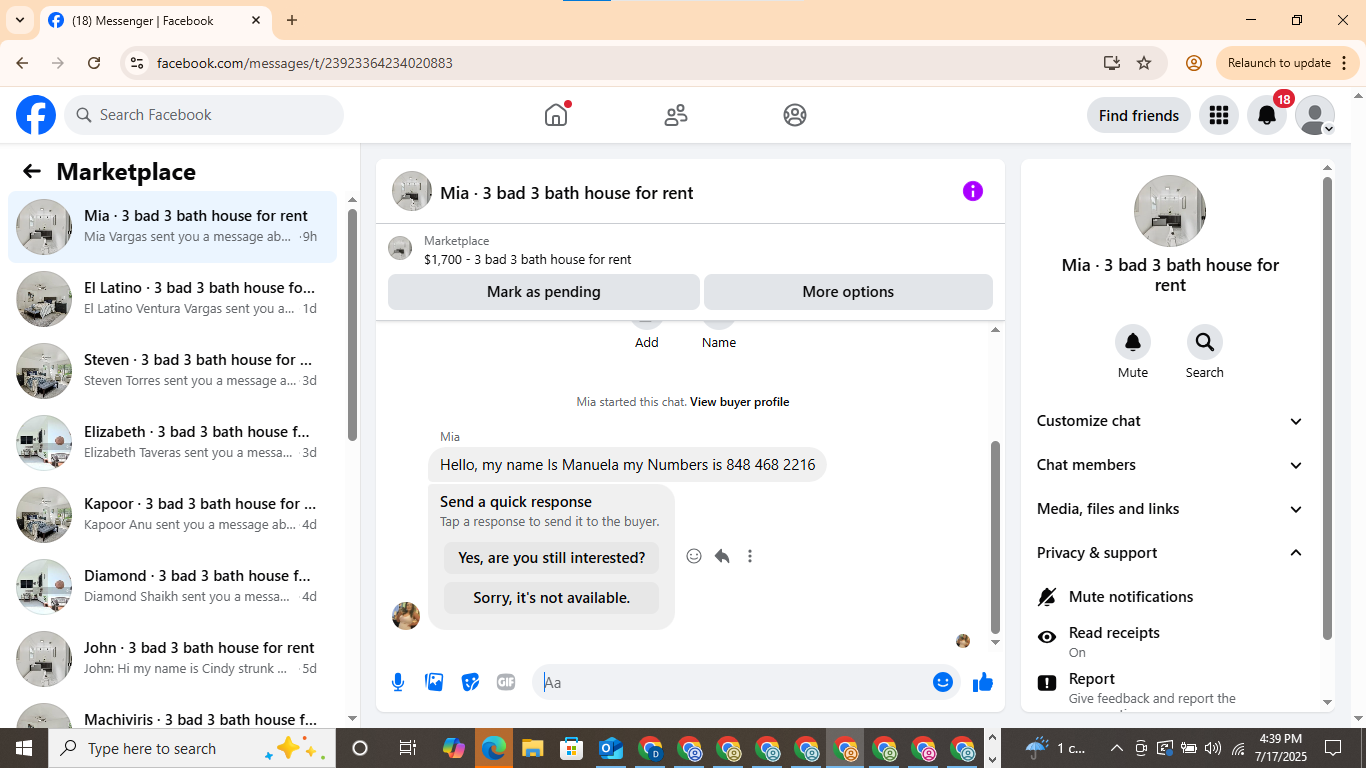The height and width of the screenshot is (768, 1366).
Task: Open the Friends icon in top navigation
Action: 676,115
